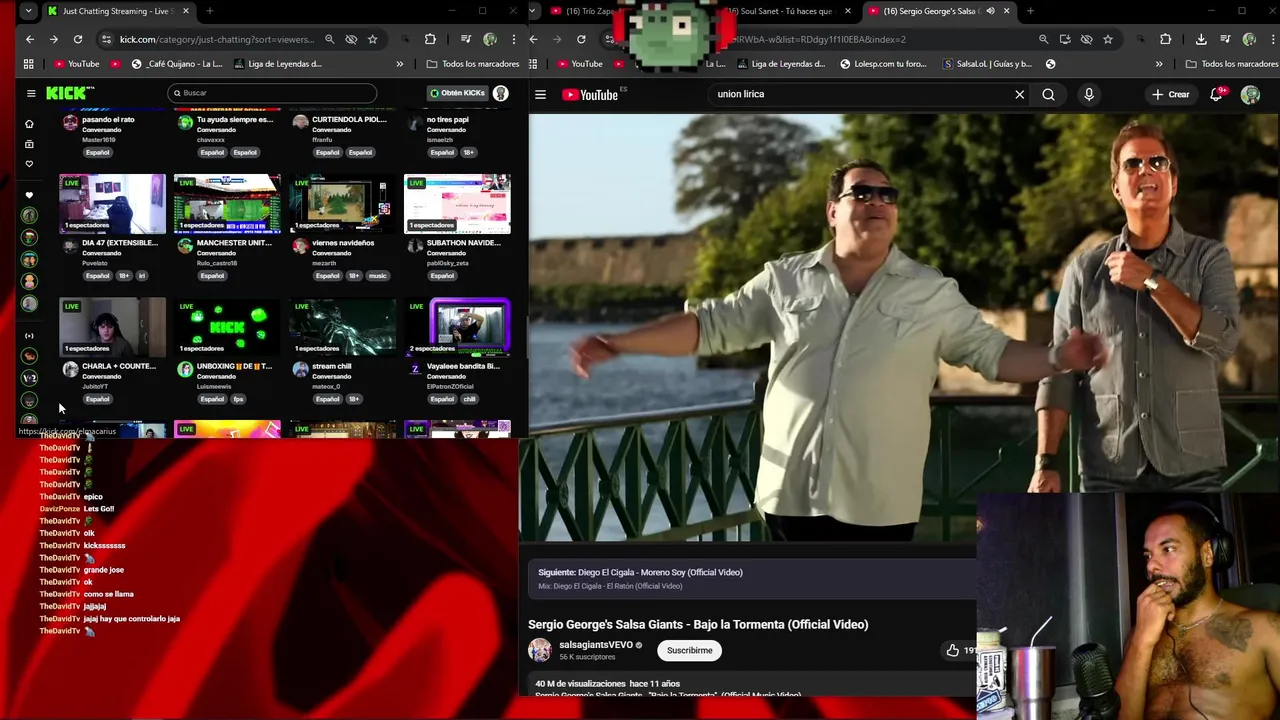The height and width of the screenshot is (720, 1280).
Task: Click the Obtén KICKs button
Action: point(457,93)
